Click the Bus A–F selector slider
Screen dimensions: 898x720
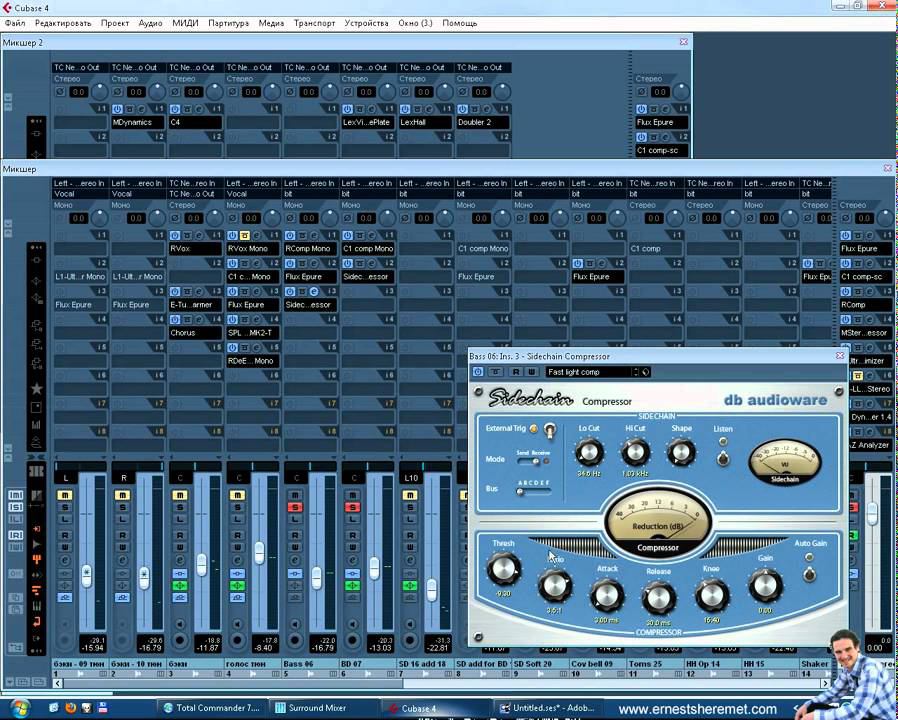click(x=534, y=491)
